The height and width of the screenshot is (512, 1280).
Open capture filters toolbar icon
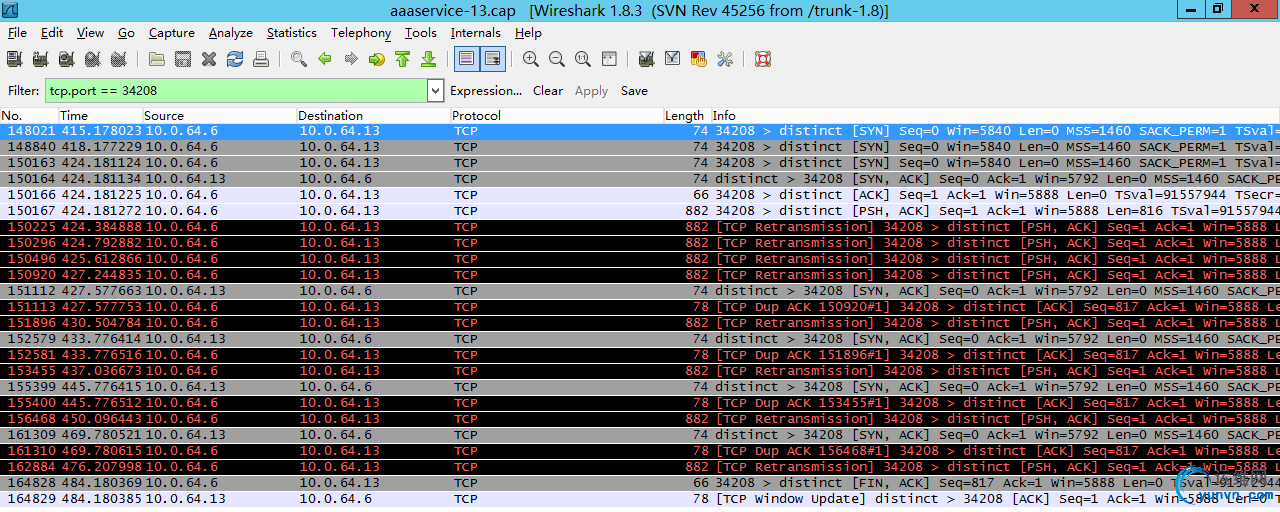pos(647,59)
